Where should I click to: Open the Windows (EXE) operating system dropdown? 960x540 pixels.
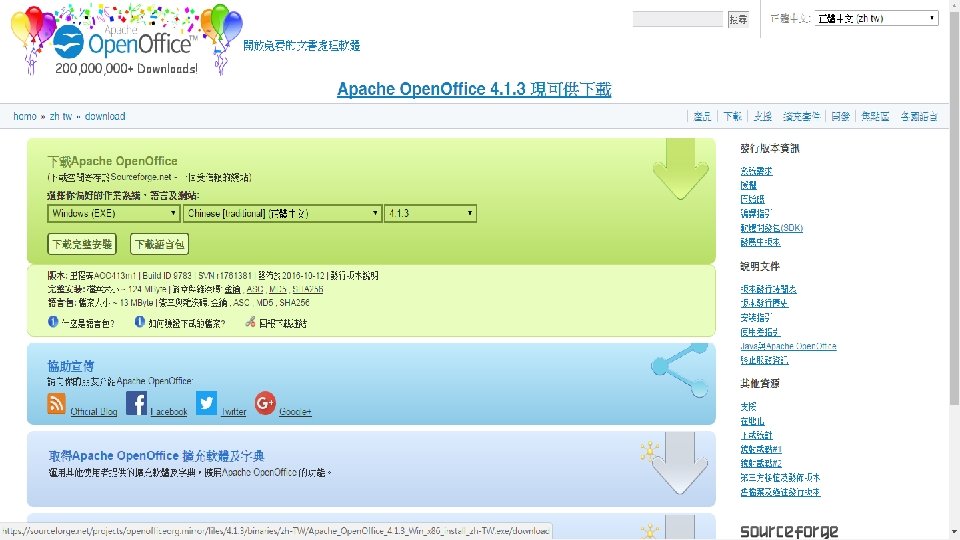[x=113, y=213]
